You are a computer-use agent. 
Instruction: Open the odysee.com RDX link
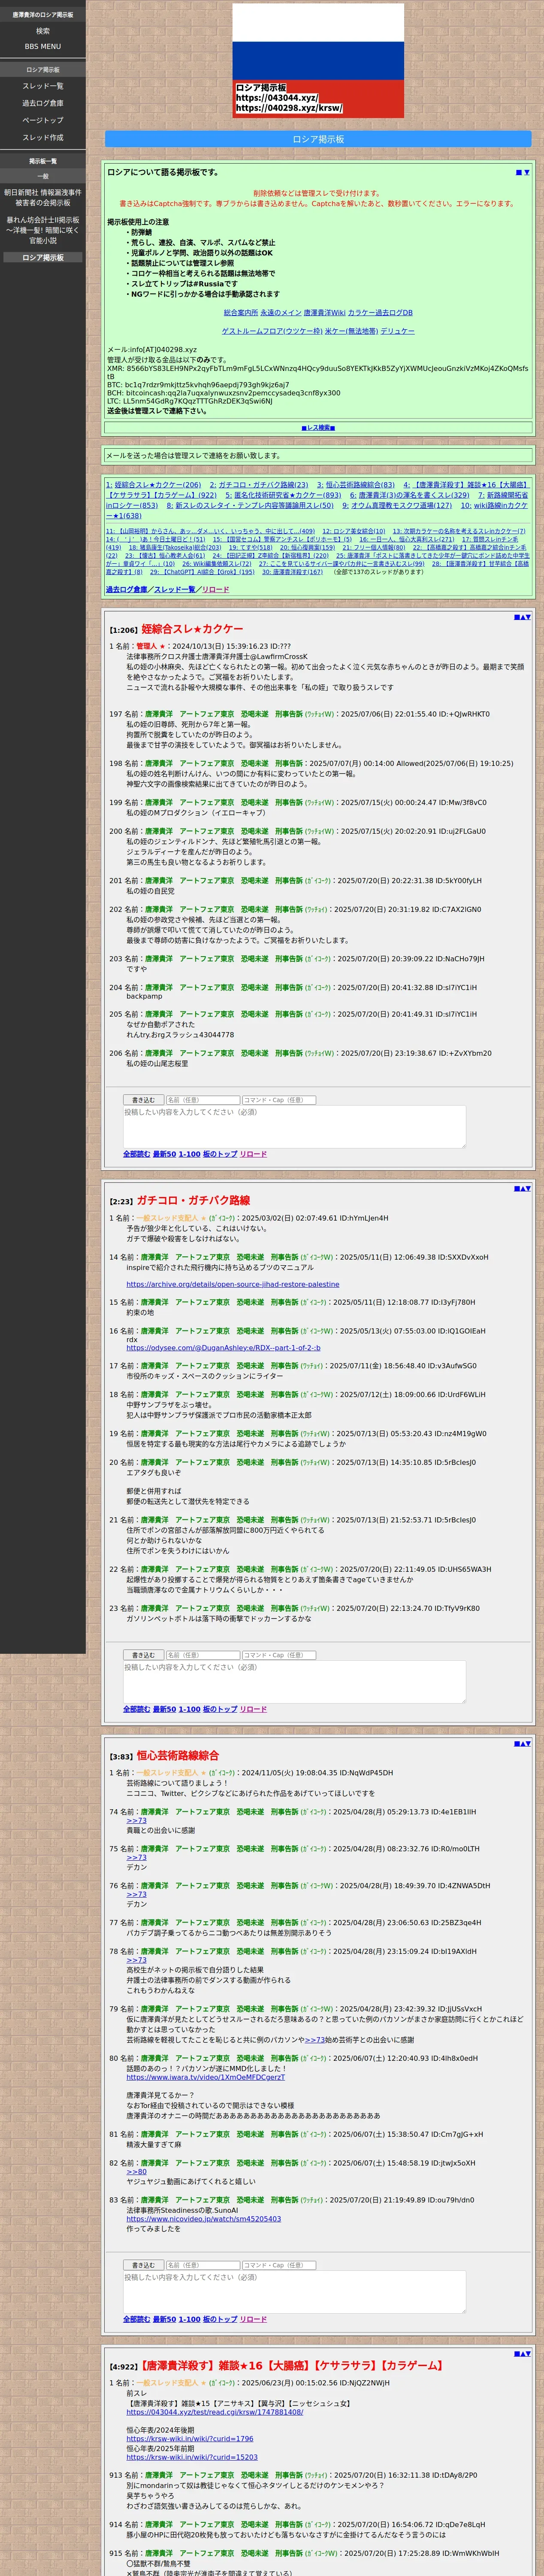223,1348
